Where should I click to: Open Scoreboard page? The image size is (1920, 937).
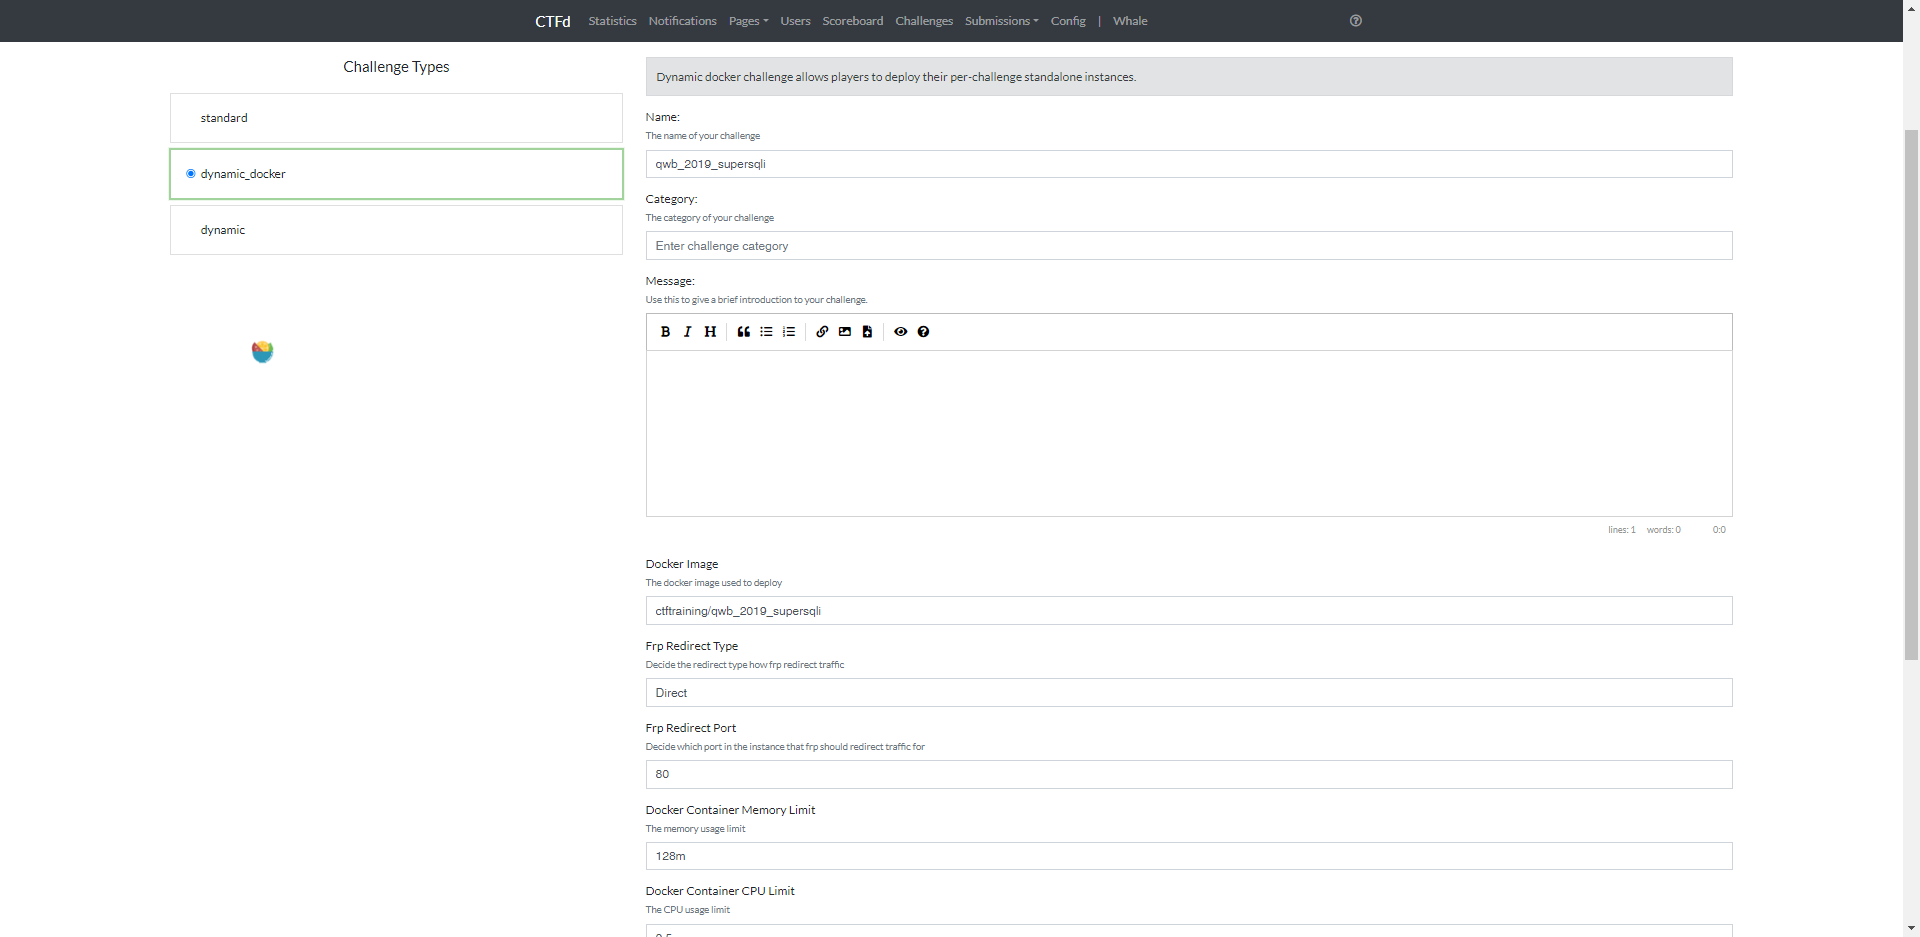(853, 21)
